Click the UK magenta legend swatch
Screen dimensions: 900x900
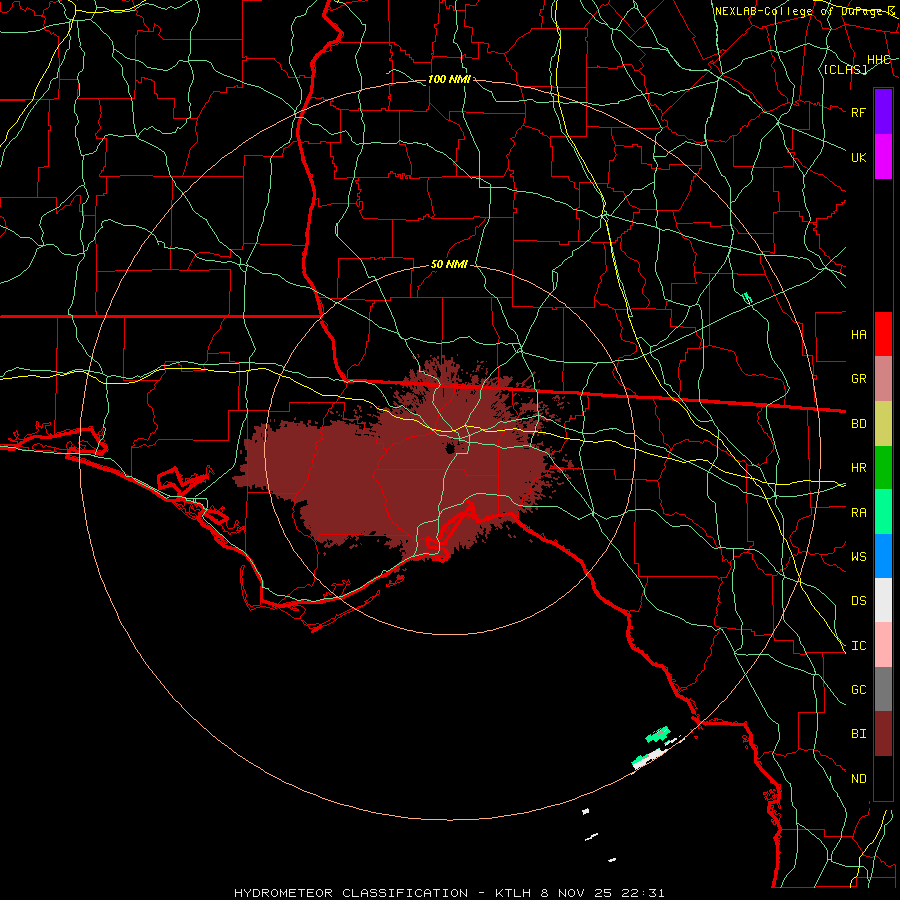pos(883,157)
